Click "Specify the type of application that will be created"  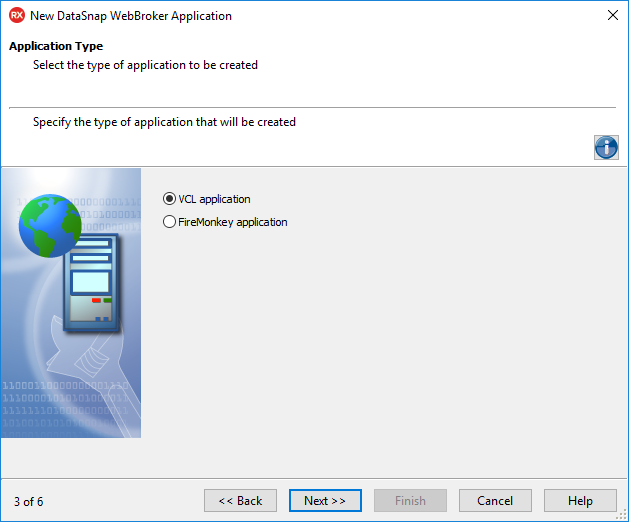tap(164, 122)
